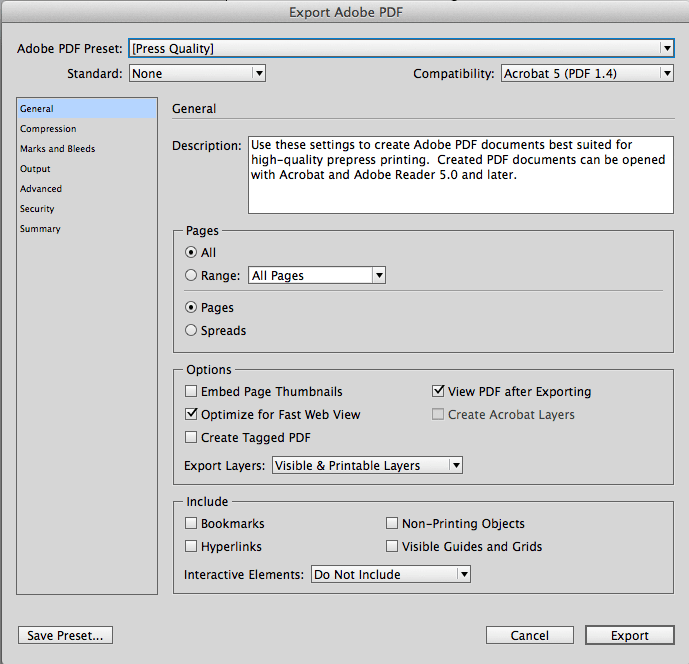This screenshot has width=689, height=664.
Task: Open the Security settings
Action: [87, 209]
